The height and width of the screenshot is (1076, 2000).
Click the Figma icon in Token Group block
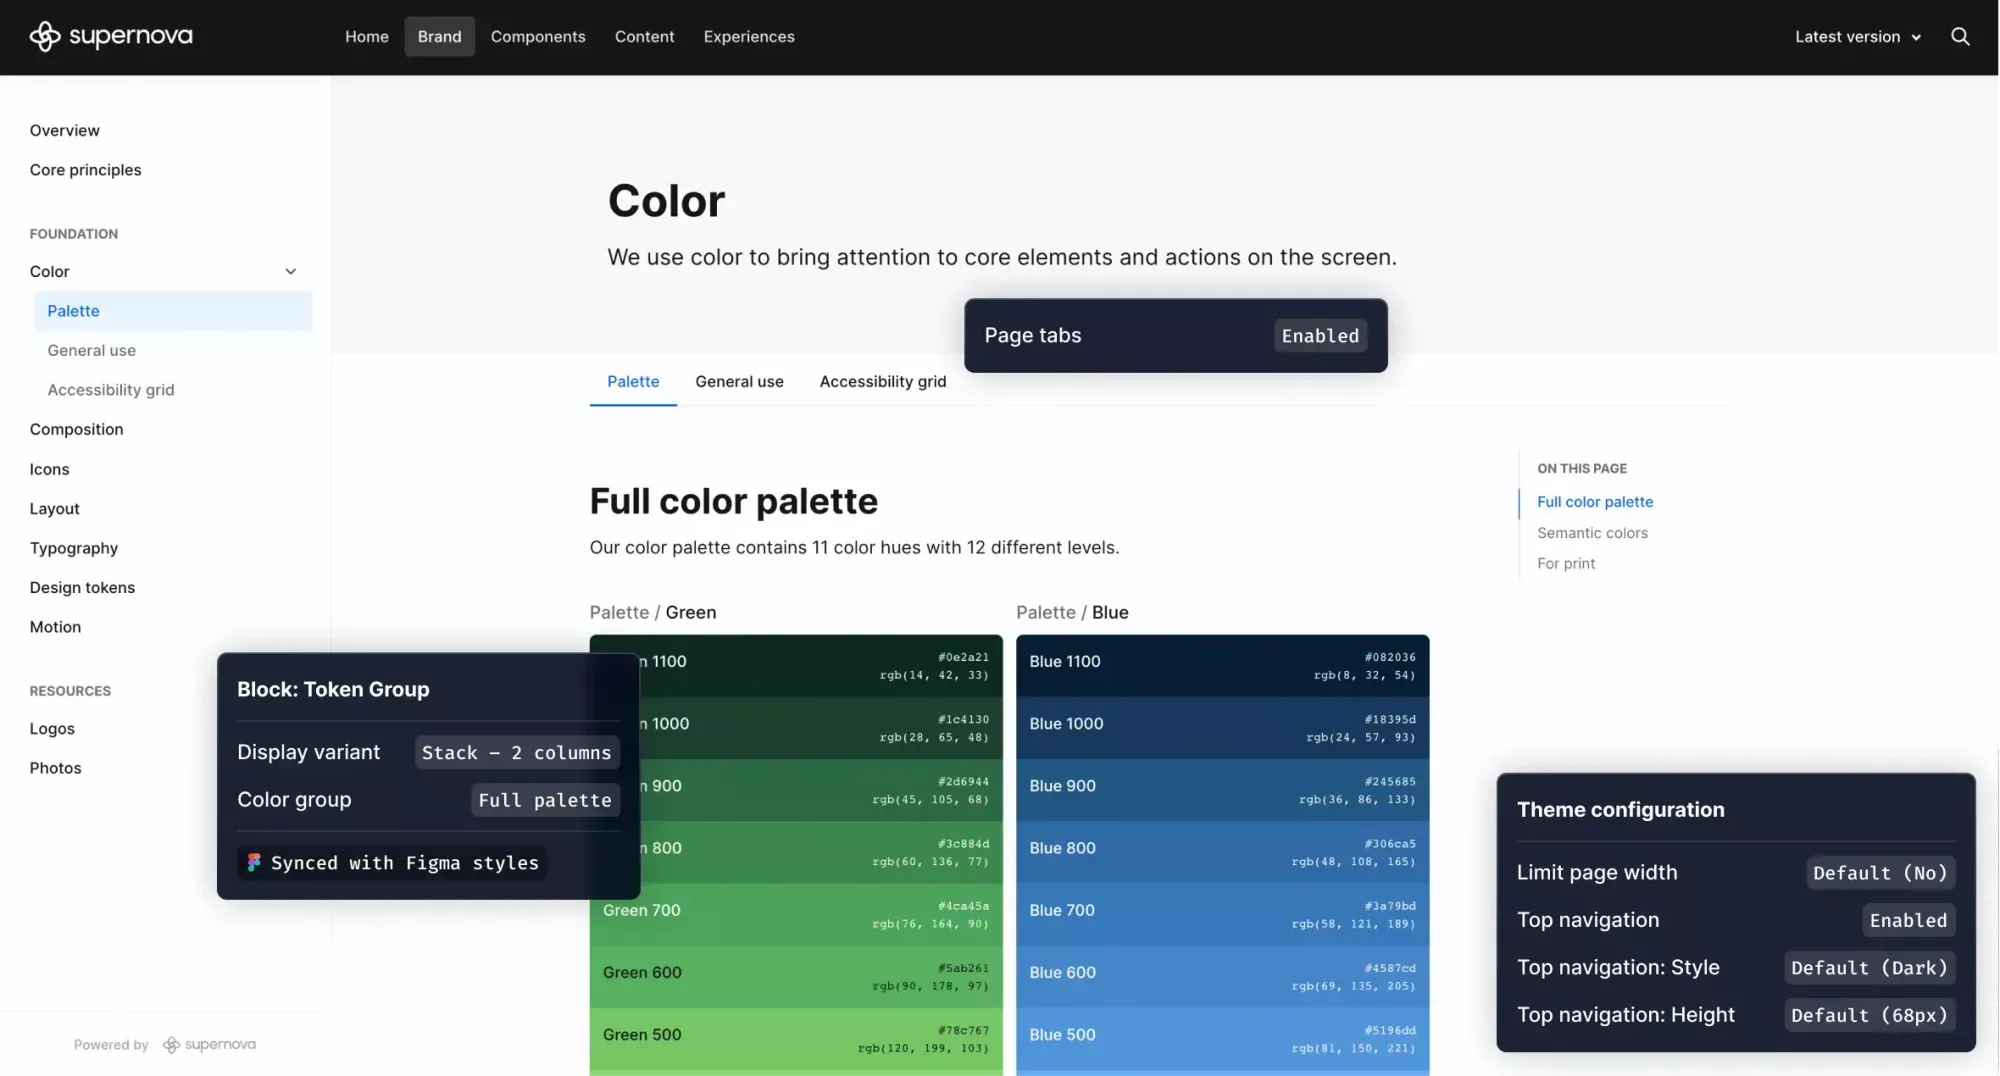point(254,862)
